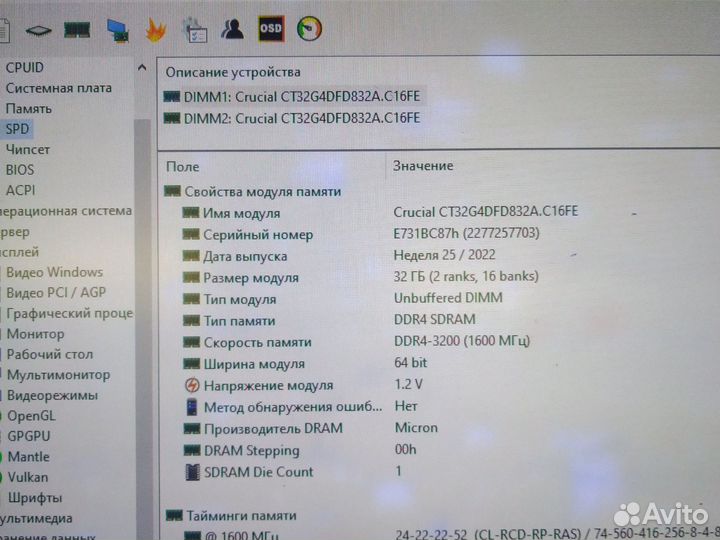This screenshot has width=720, height=540.
Task: Click the Поле column header
Action: (183, 167)
